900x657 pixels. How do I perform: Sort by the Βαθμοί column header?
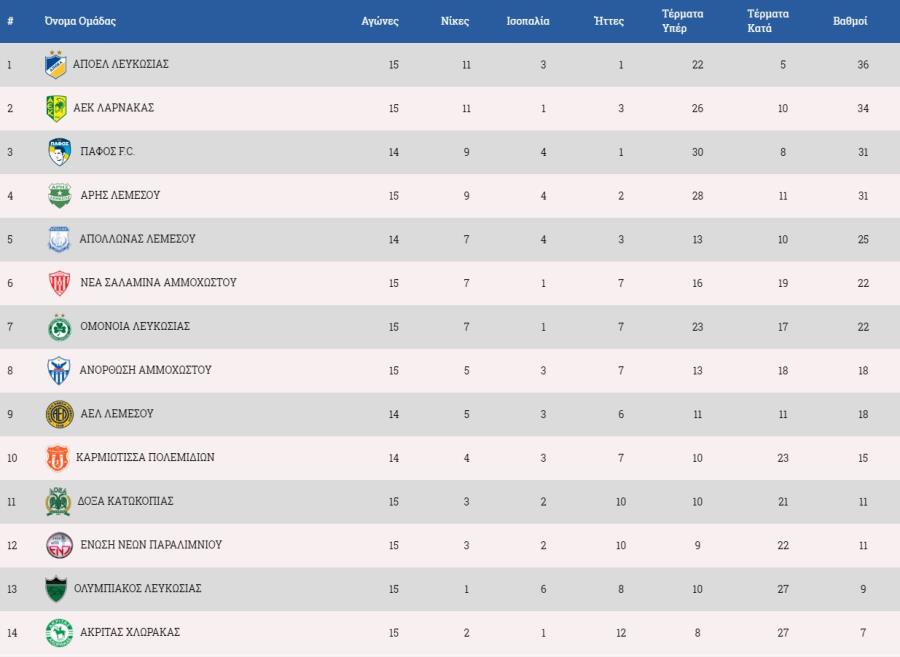coord(850,21)
